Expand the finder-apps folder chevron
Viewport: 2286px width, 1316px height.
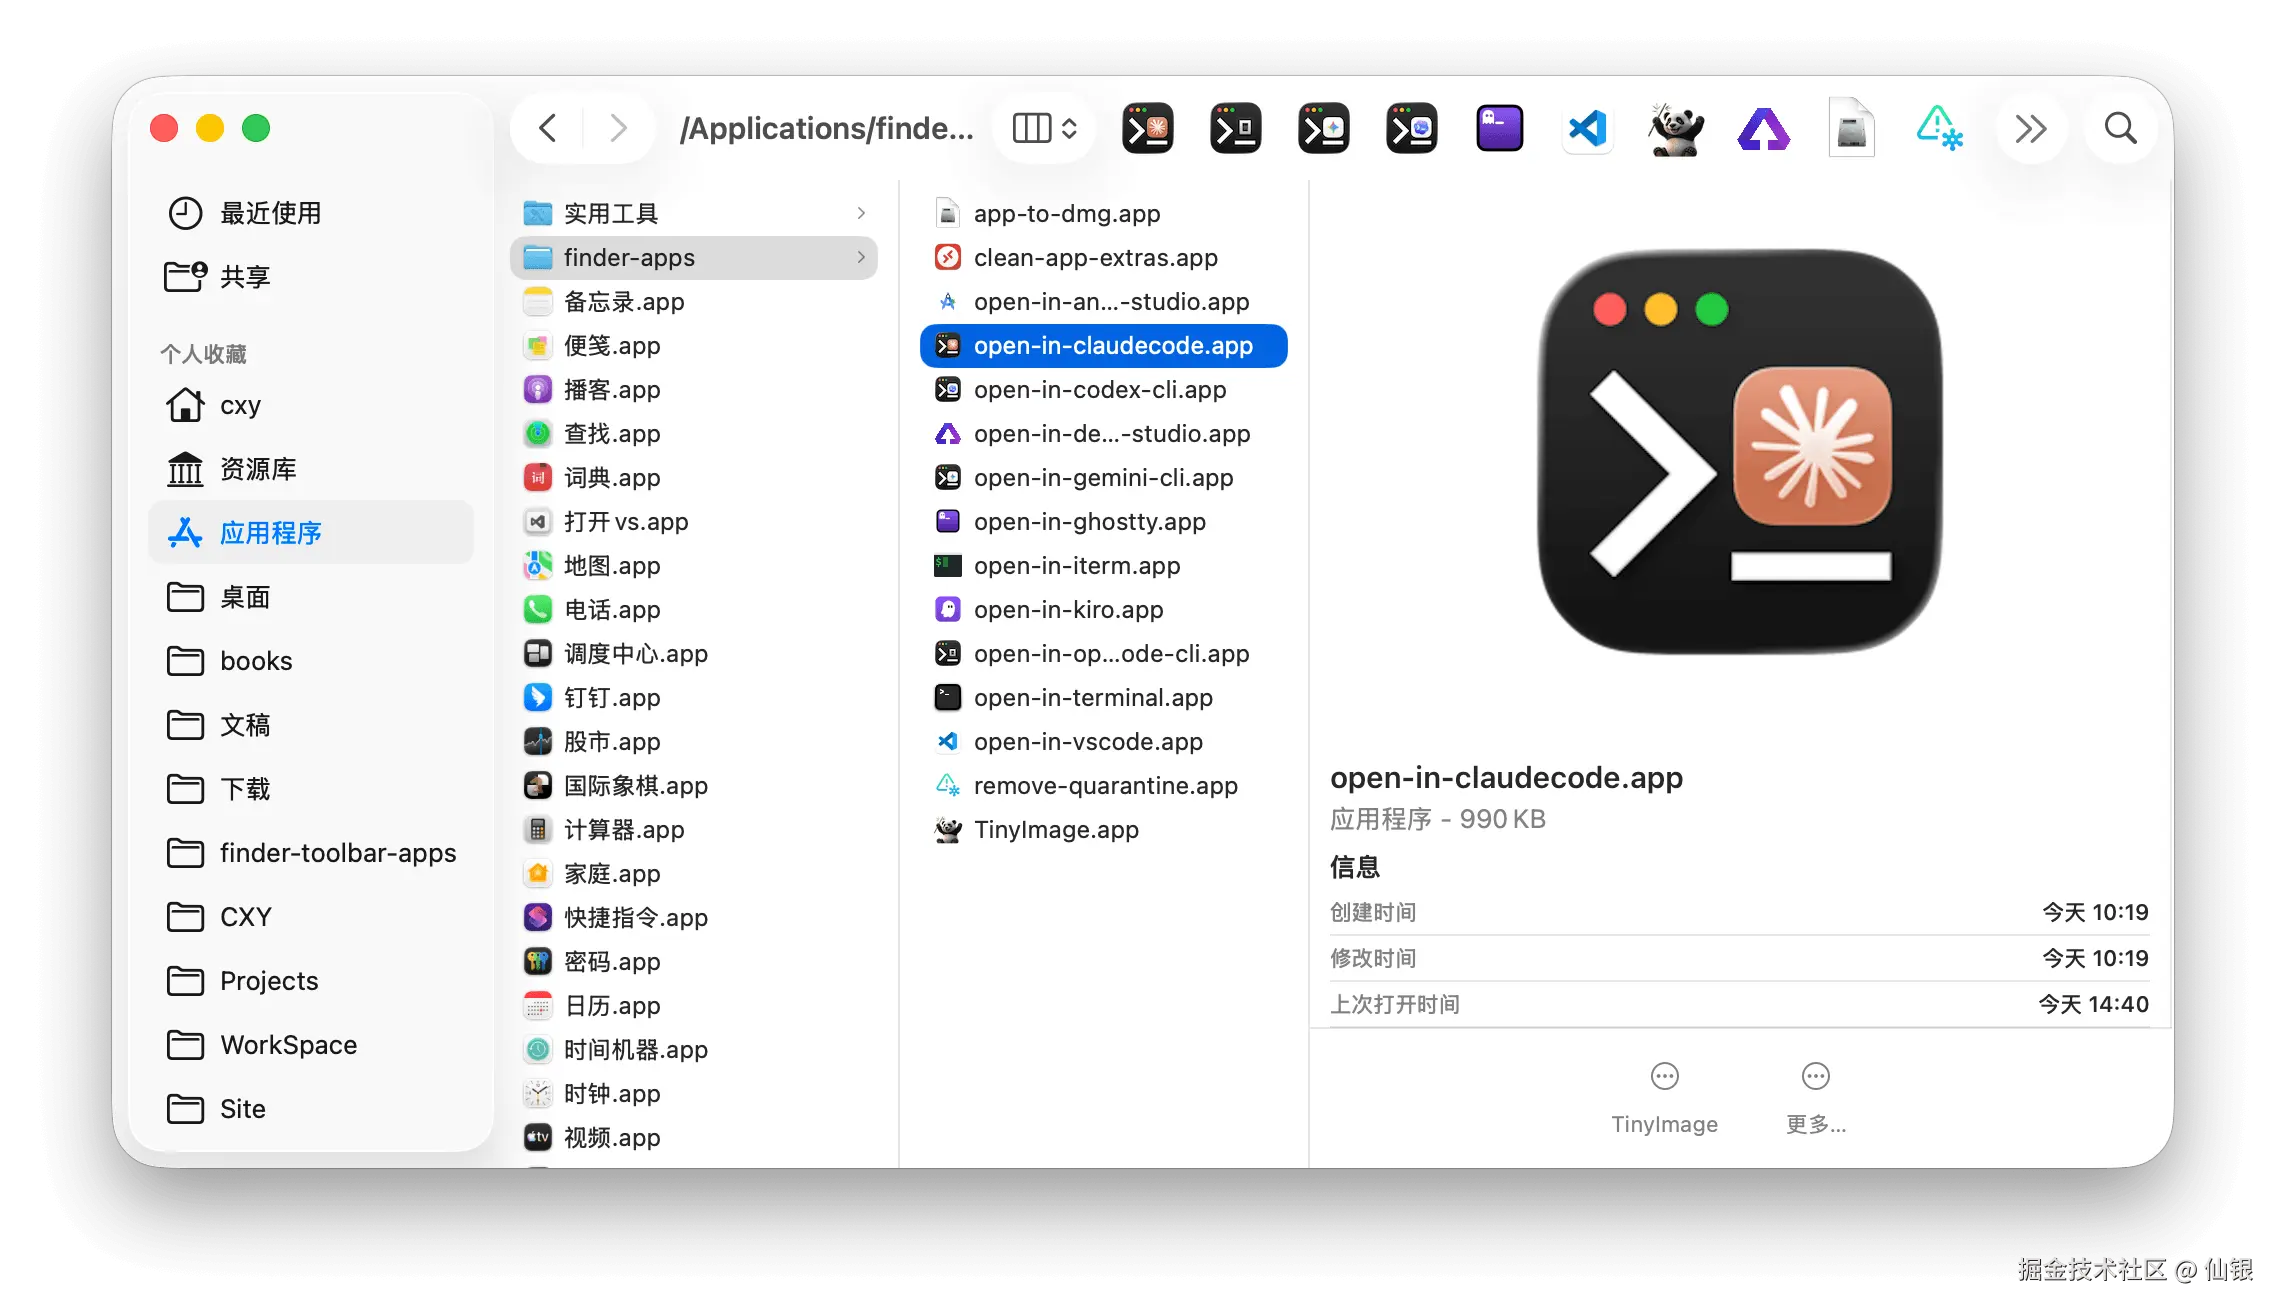861,257
